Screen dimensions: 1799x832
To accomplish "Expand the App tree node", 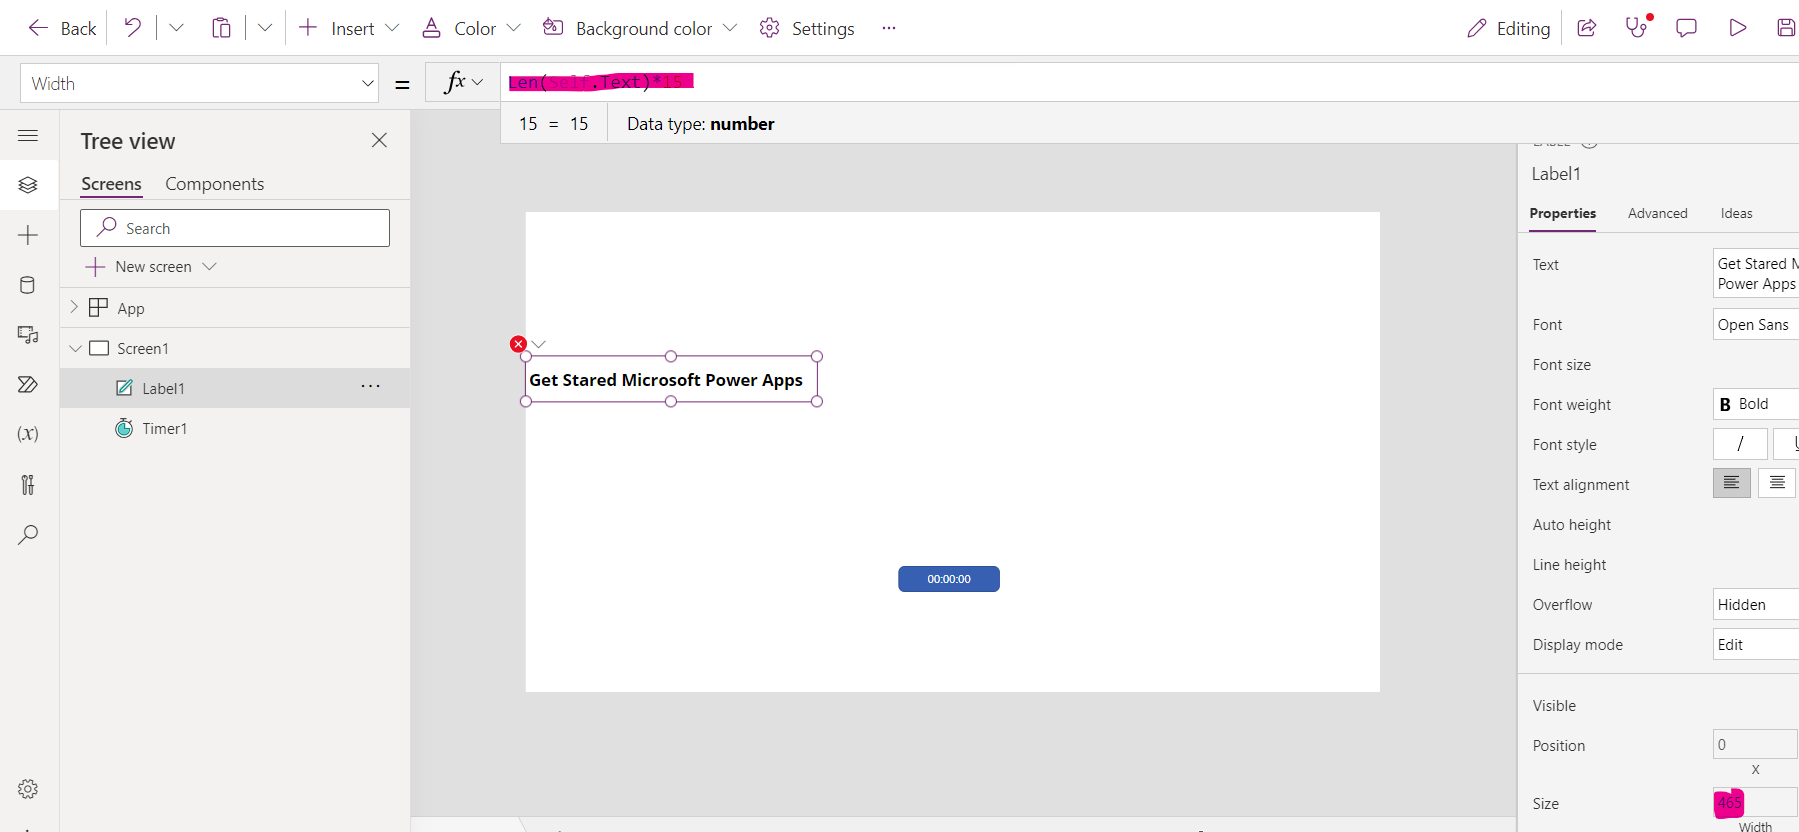I will click(x=74, y=307).
